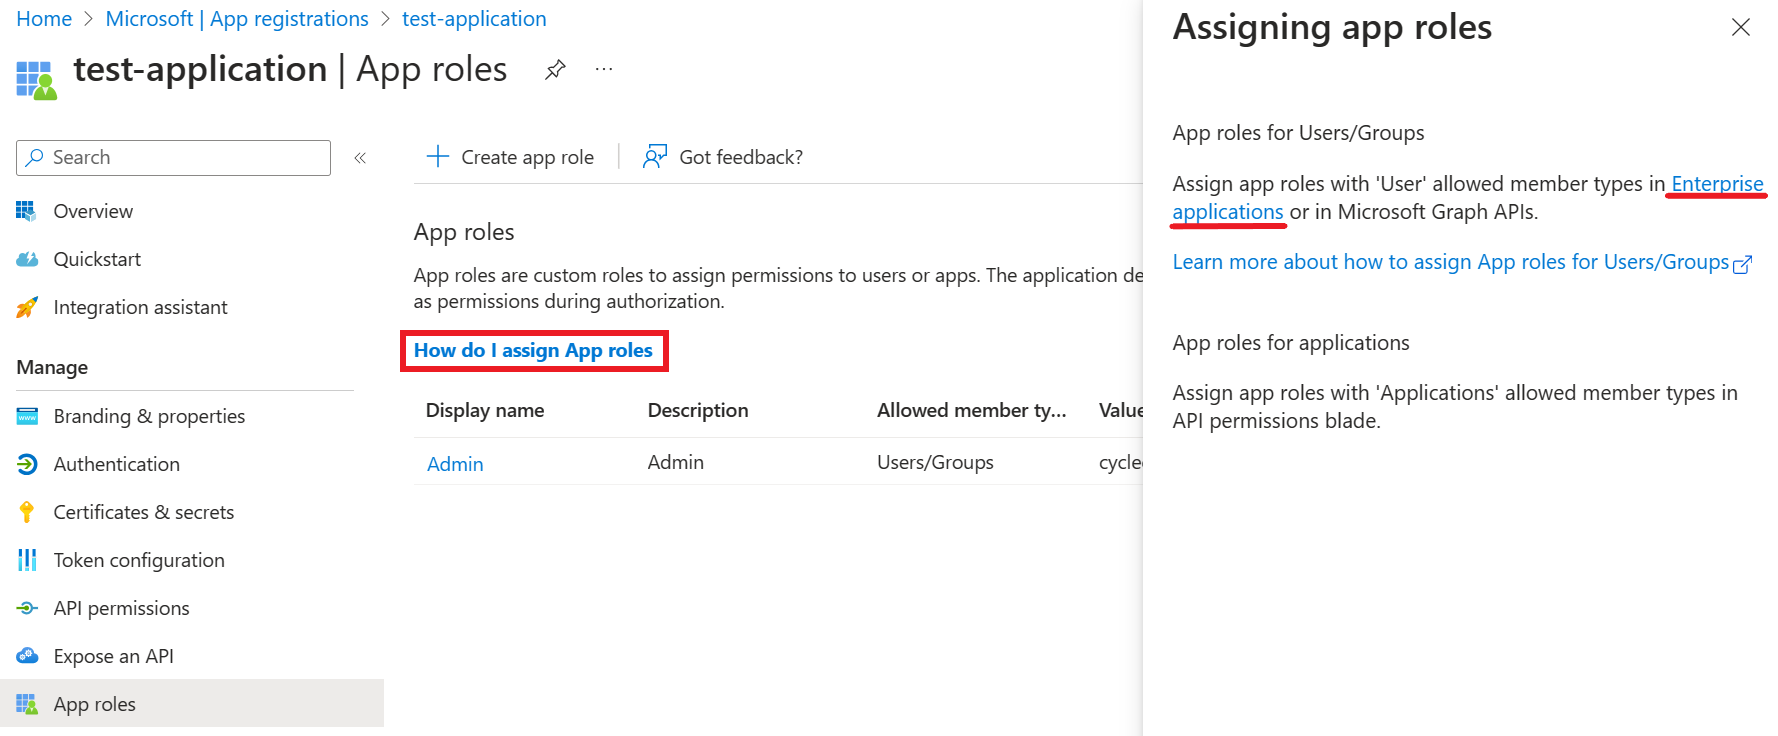Click the Quickstart cloud icon

click(x=27, y=259)
